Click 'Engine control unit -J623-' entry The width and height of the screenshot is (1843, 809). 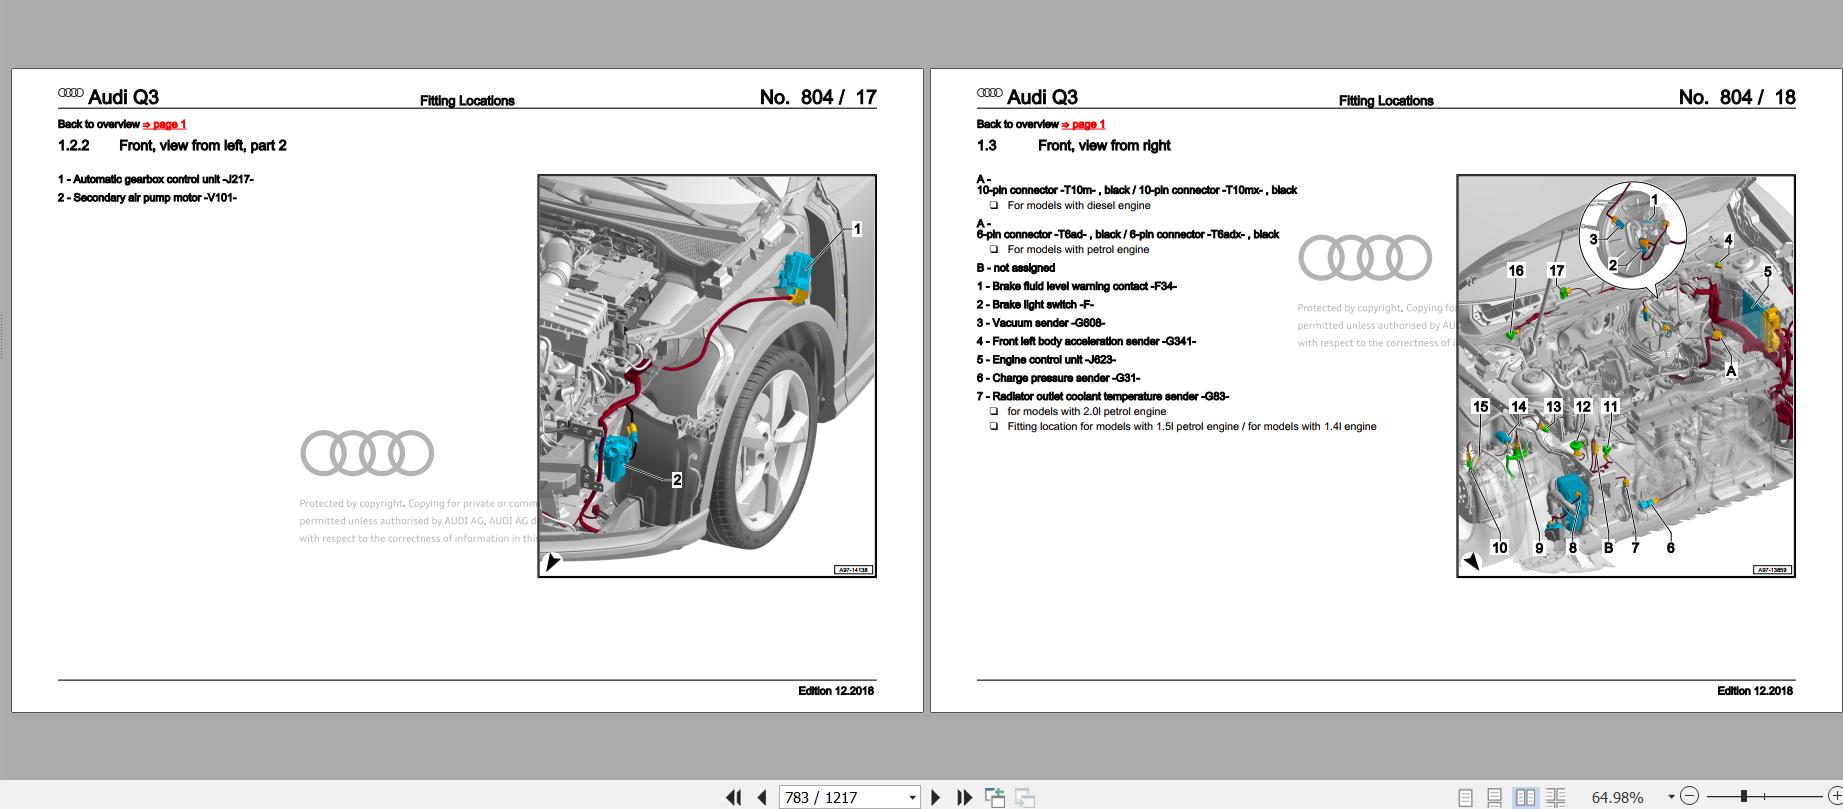pos(1054,360)
